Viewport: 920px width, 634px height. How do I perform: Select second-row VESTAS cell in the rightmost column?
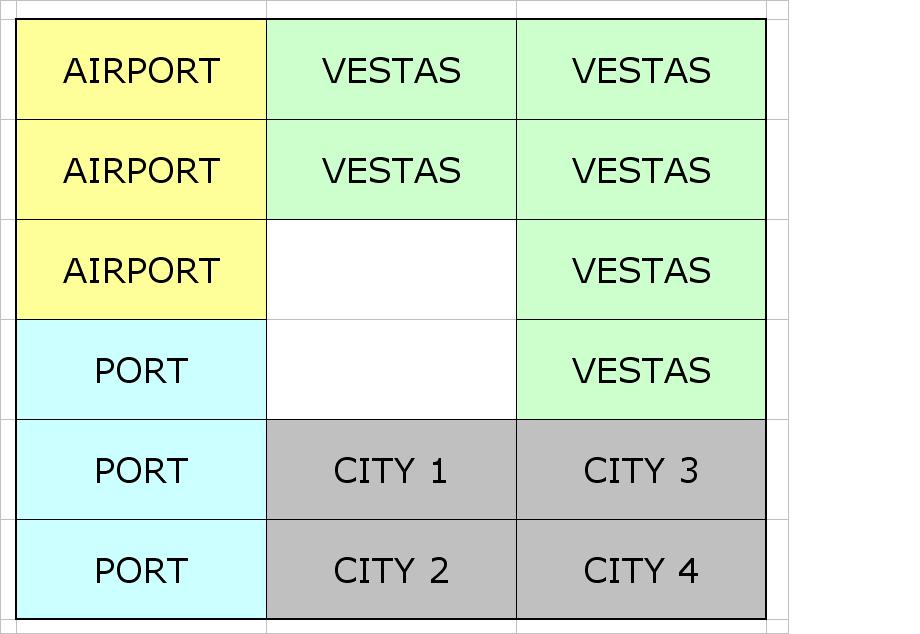pyautogui.click(x=641, y=170)
